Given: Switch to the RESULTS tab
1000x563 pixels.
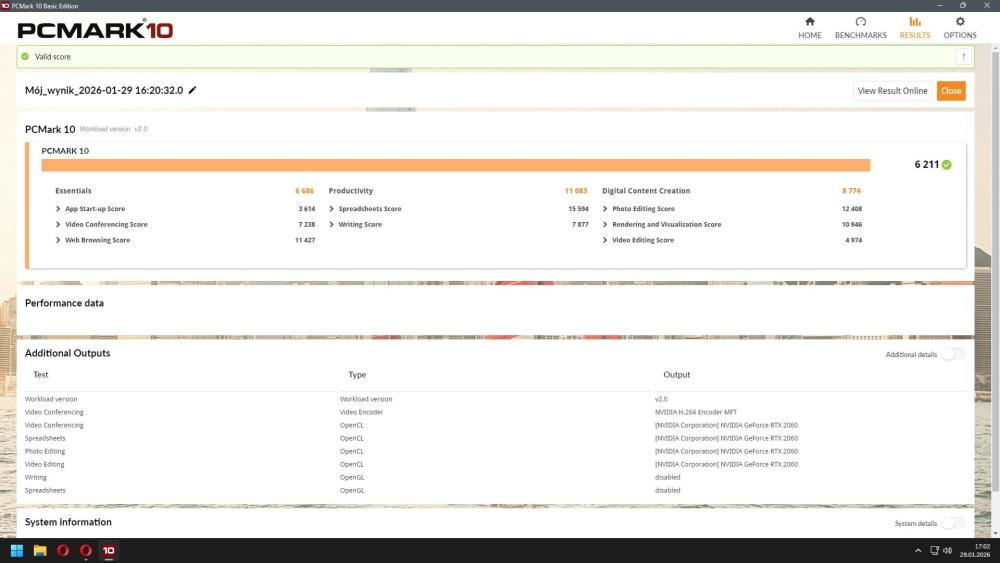Looking at the screenshot, I should coord(915,28).
